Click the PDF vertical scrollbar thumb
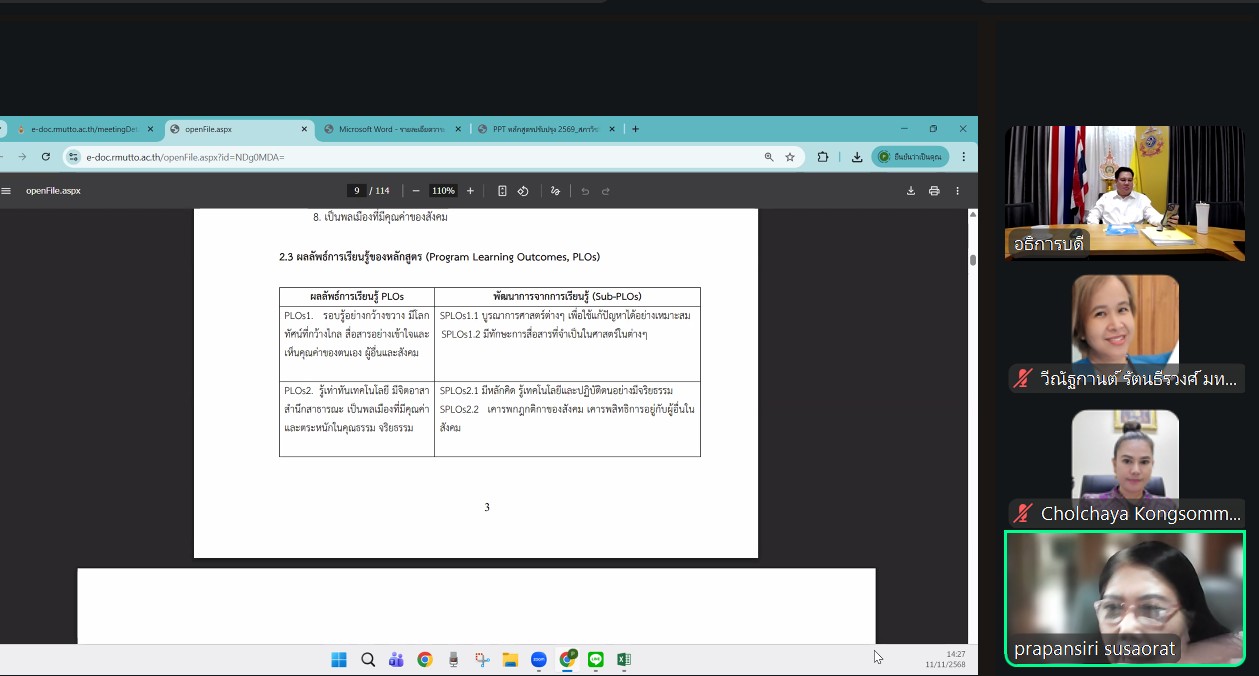1259x676 pixels. click(x=972, y=260)
